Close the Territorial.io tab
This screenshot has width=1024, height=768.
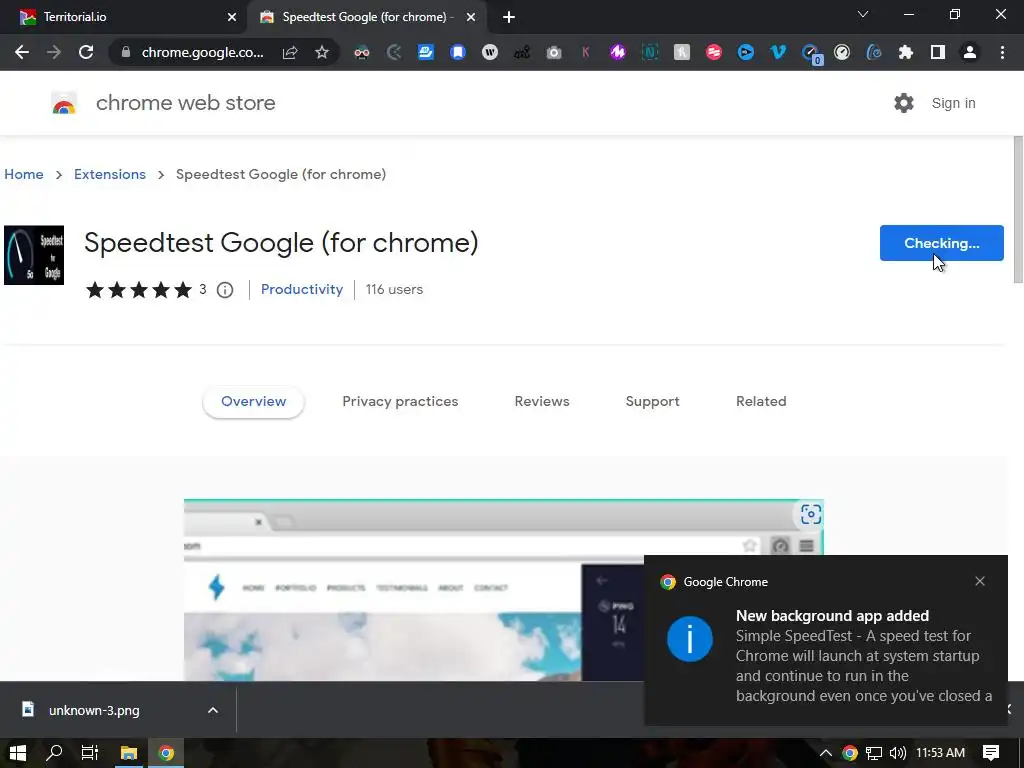coord(232,17)
